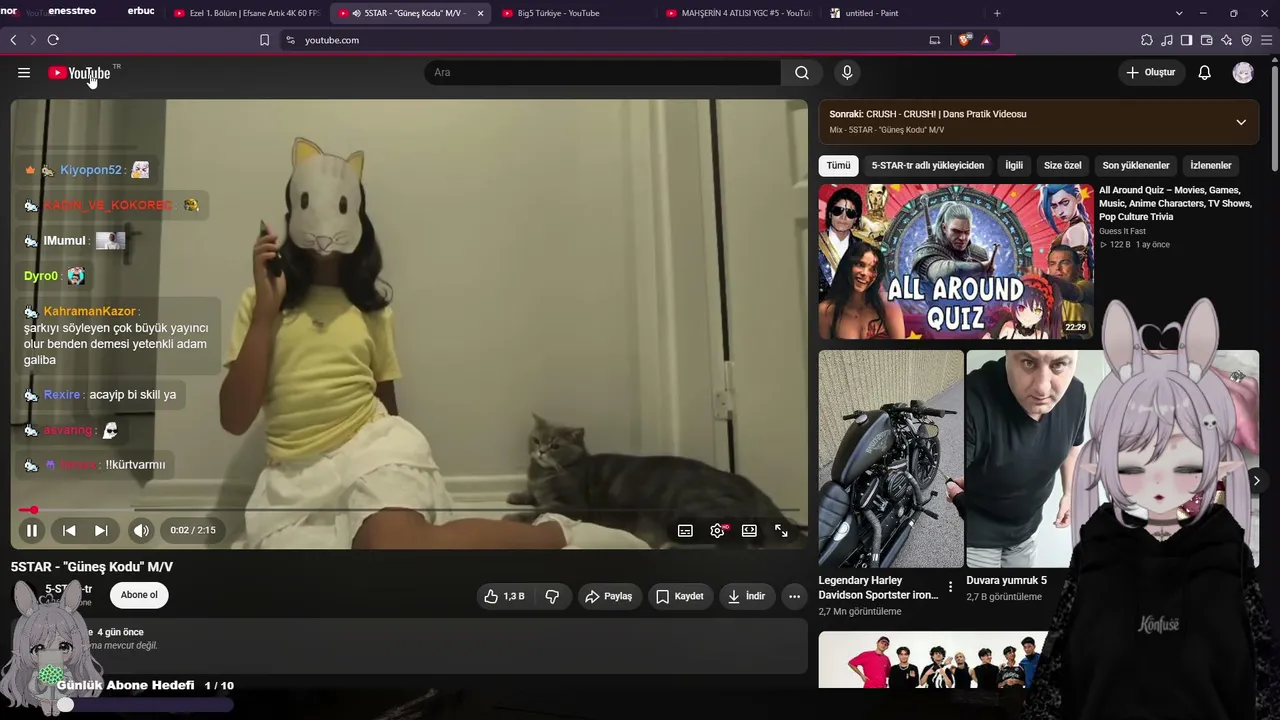Select the 5-STAR-tr adlı yükleyiciden chip
The height and width of the screenshot is (720, 1280).
928,166
